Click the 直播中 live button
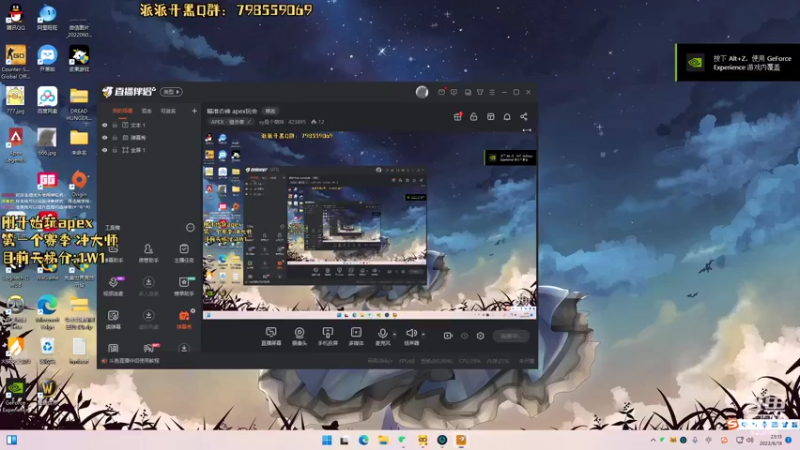 (511, 336)
